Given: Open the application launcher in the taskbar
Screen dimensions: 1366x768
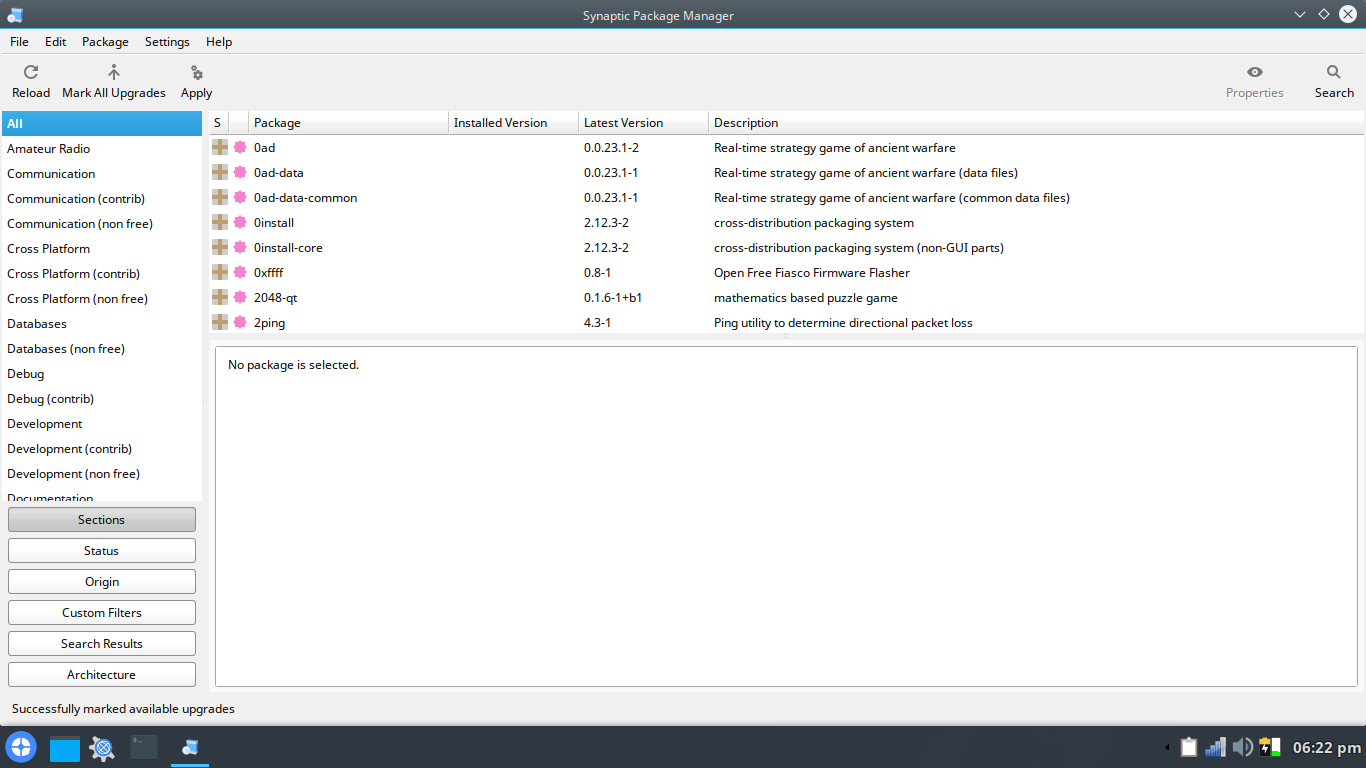Looking at the screenshot, I should point(21,747).
